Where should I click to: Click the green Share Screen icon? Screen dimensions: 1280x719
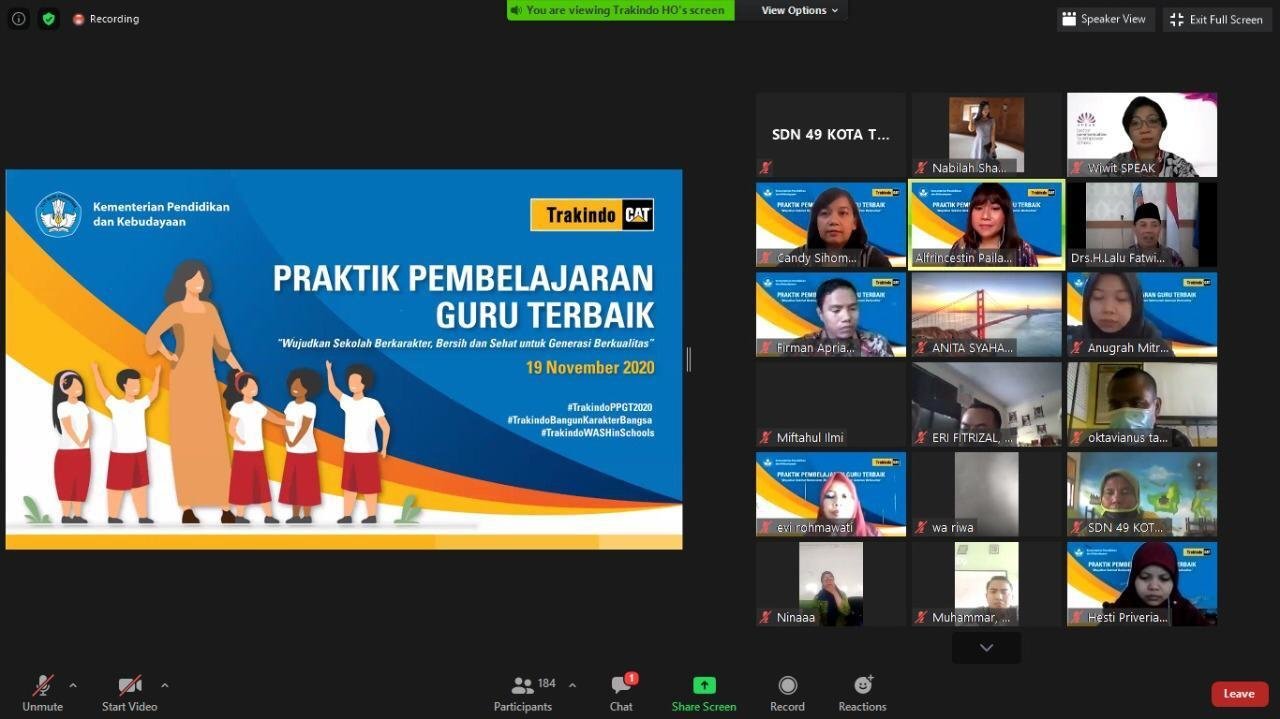pyautogui.click(x=704, y=686)
